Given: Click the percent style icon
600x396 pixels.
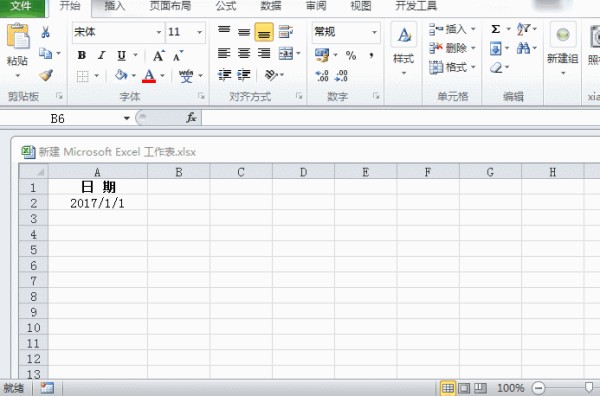Looking at the screenshot, I should pos(351,55).
